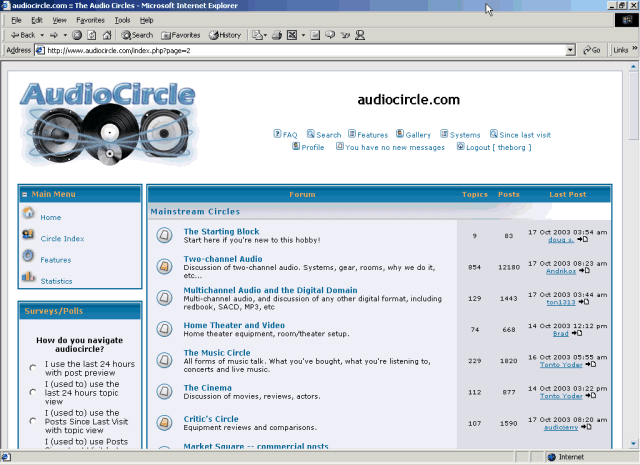The width and height of the screenshot is (640, 465).
Task: Select 'I use the last 24 hours with post preview' radio
Action: (33, 368)
